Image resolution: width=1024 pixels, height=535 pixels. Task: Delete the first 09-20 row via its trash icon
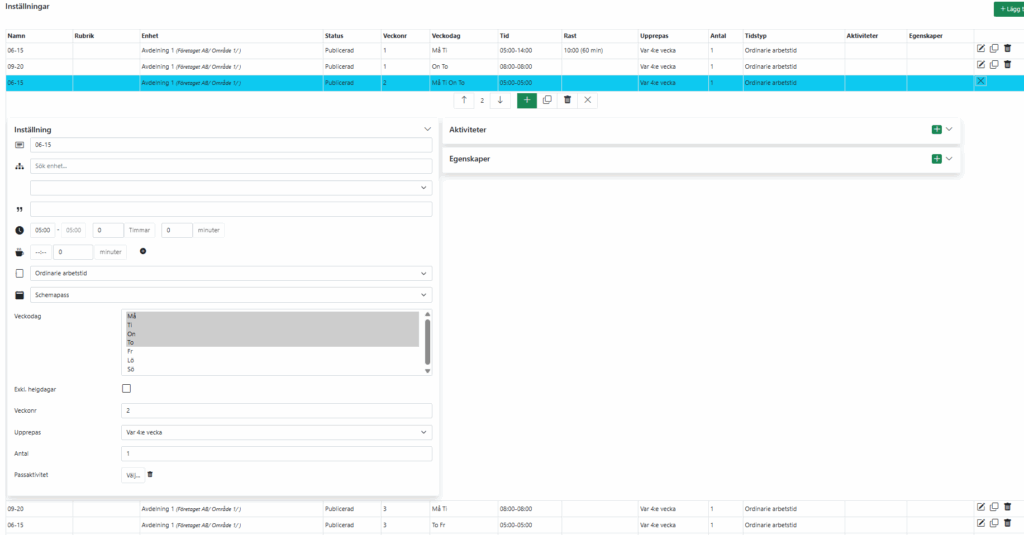tap(1007, 64)
